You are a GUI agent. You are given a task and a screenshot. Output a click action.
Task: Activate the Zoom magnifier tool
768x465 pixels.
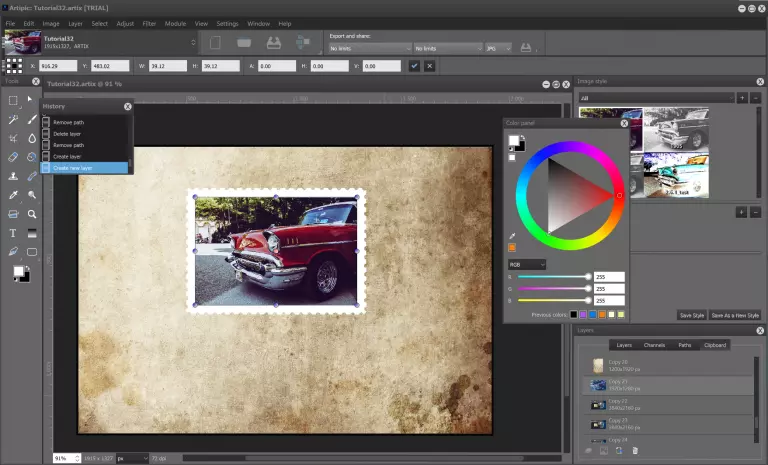tap(32, 214)
